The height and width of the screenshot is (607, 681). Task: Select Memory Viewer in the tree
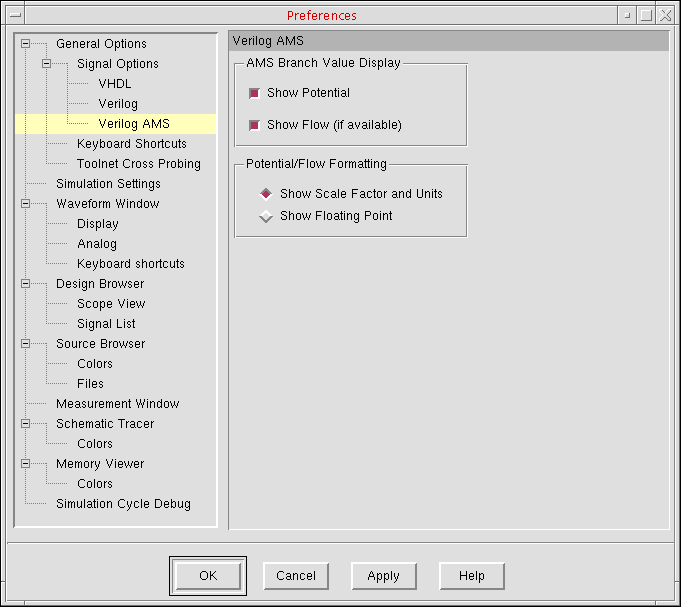pos(100,464)
